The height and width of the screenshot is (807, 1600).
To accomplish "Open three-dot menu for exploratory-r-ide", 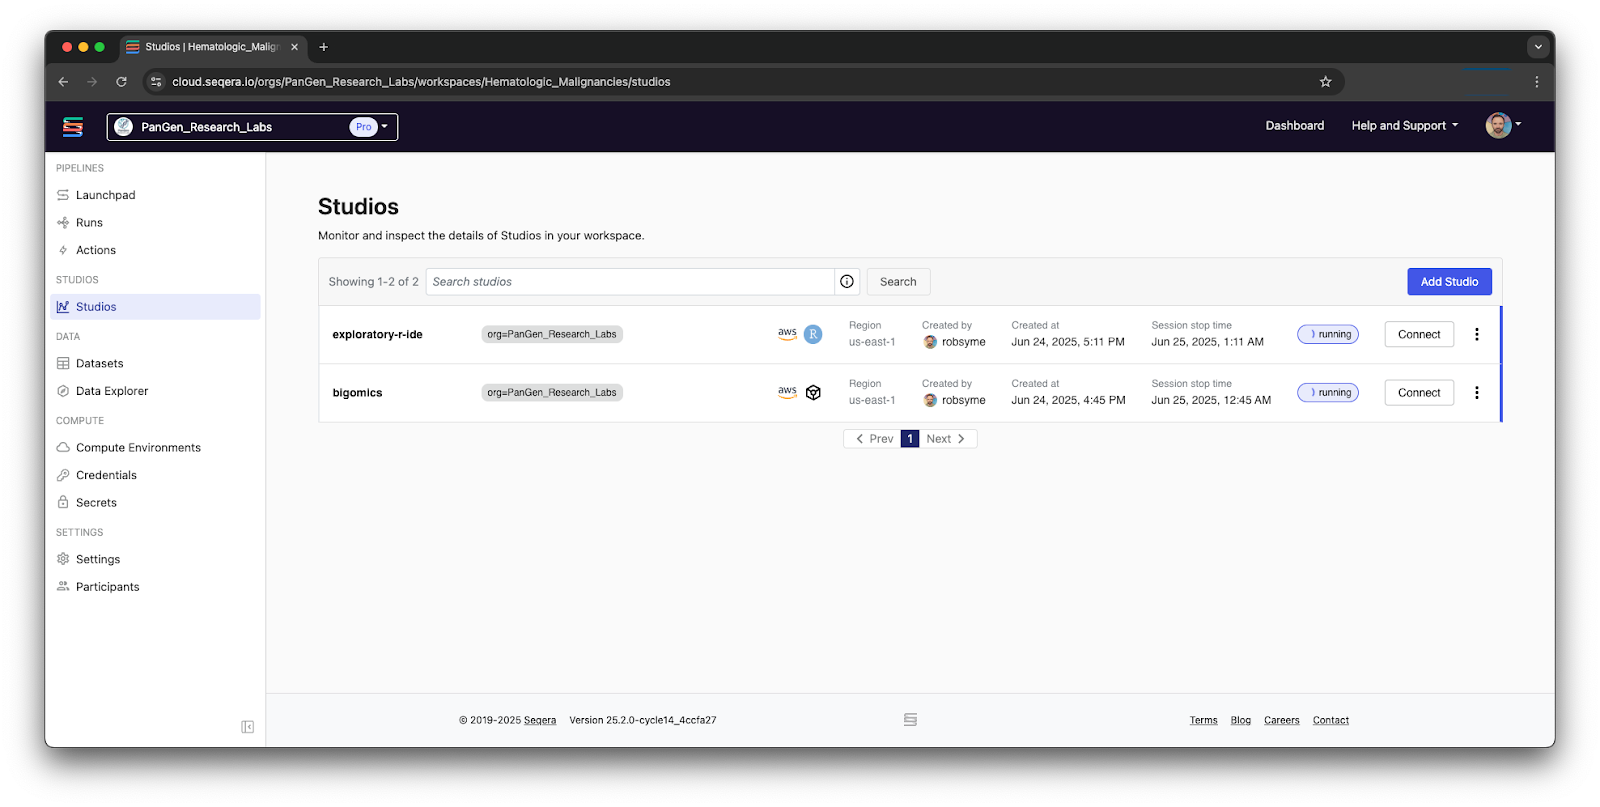I will pyautogui.click(x=1477, y=334).
